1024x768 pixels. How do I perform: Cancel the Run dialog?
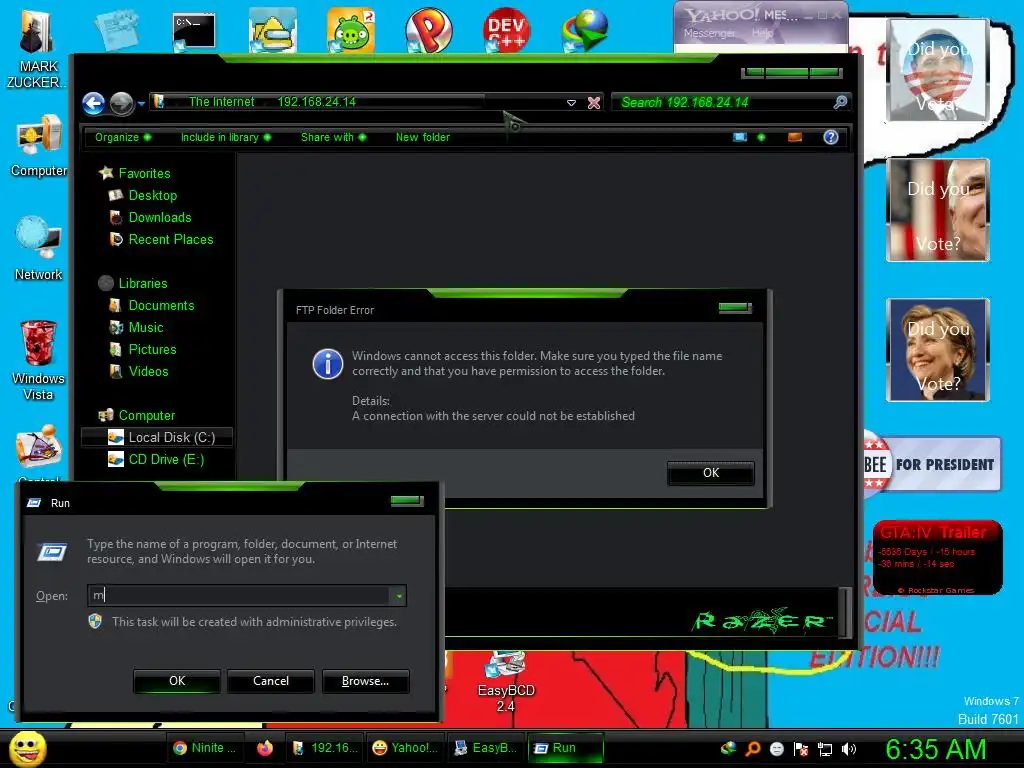pos(270,680)
